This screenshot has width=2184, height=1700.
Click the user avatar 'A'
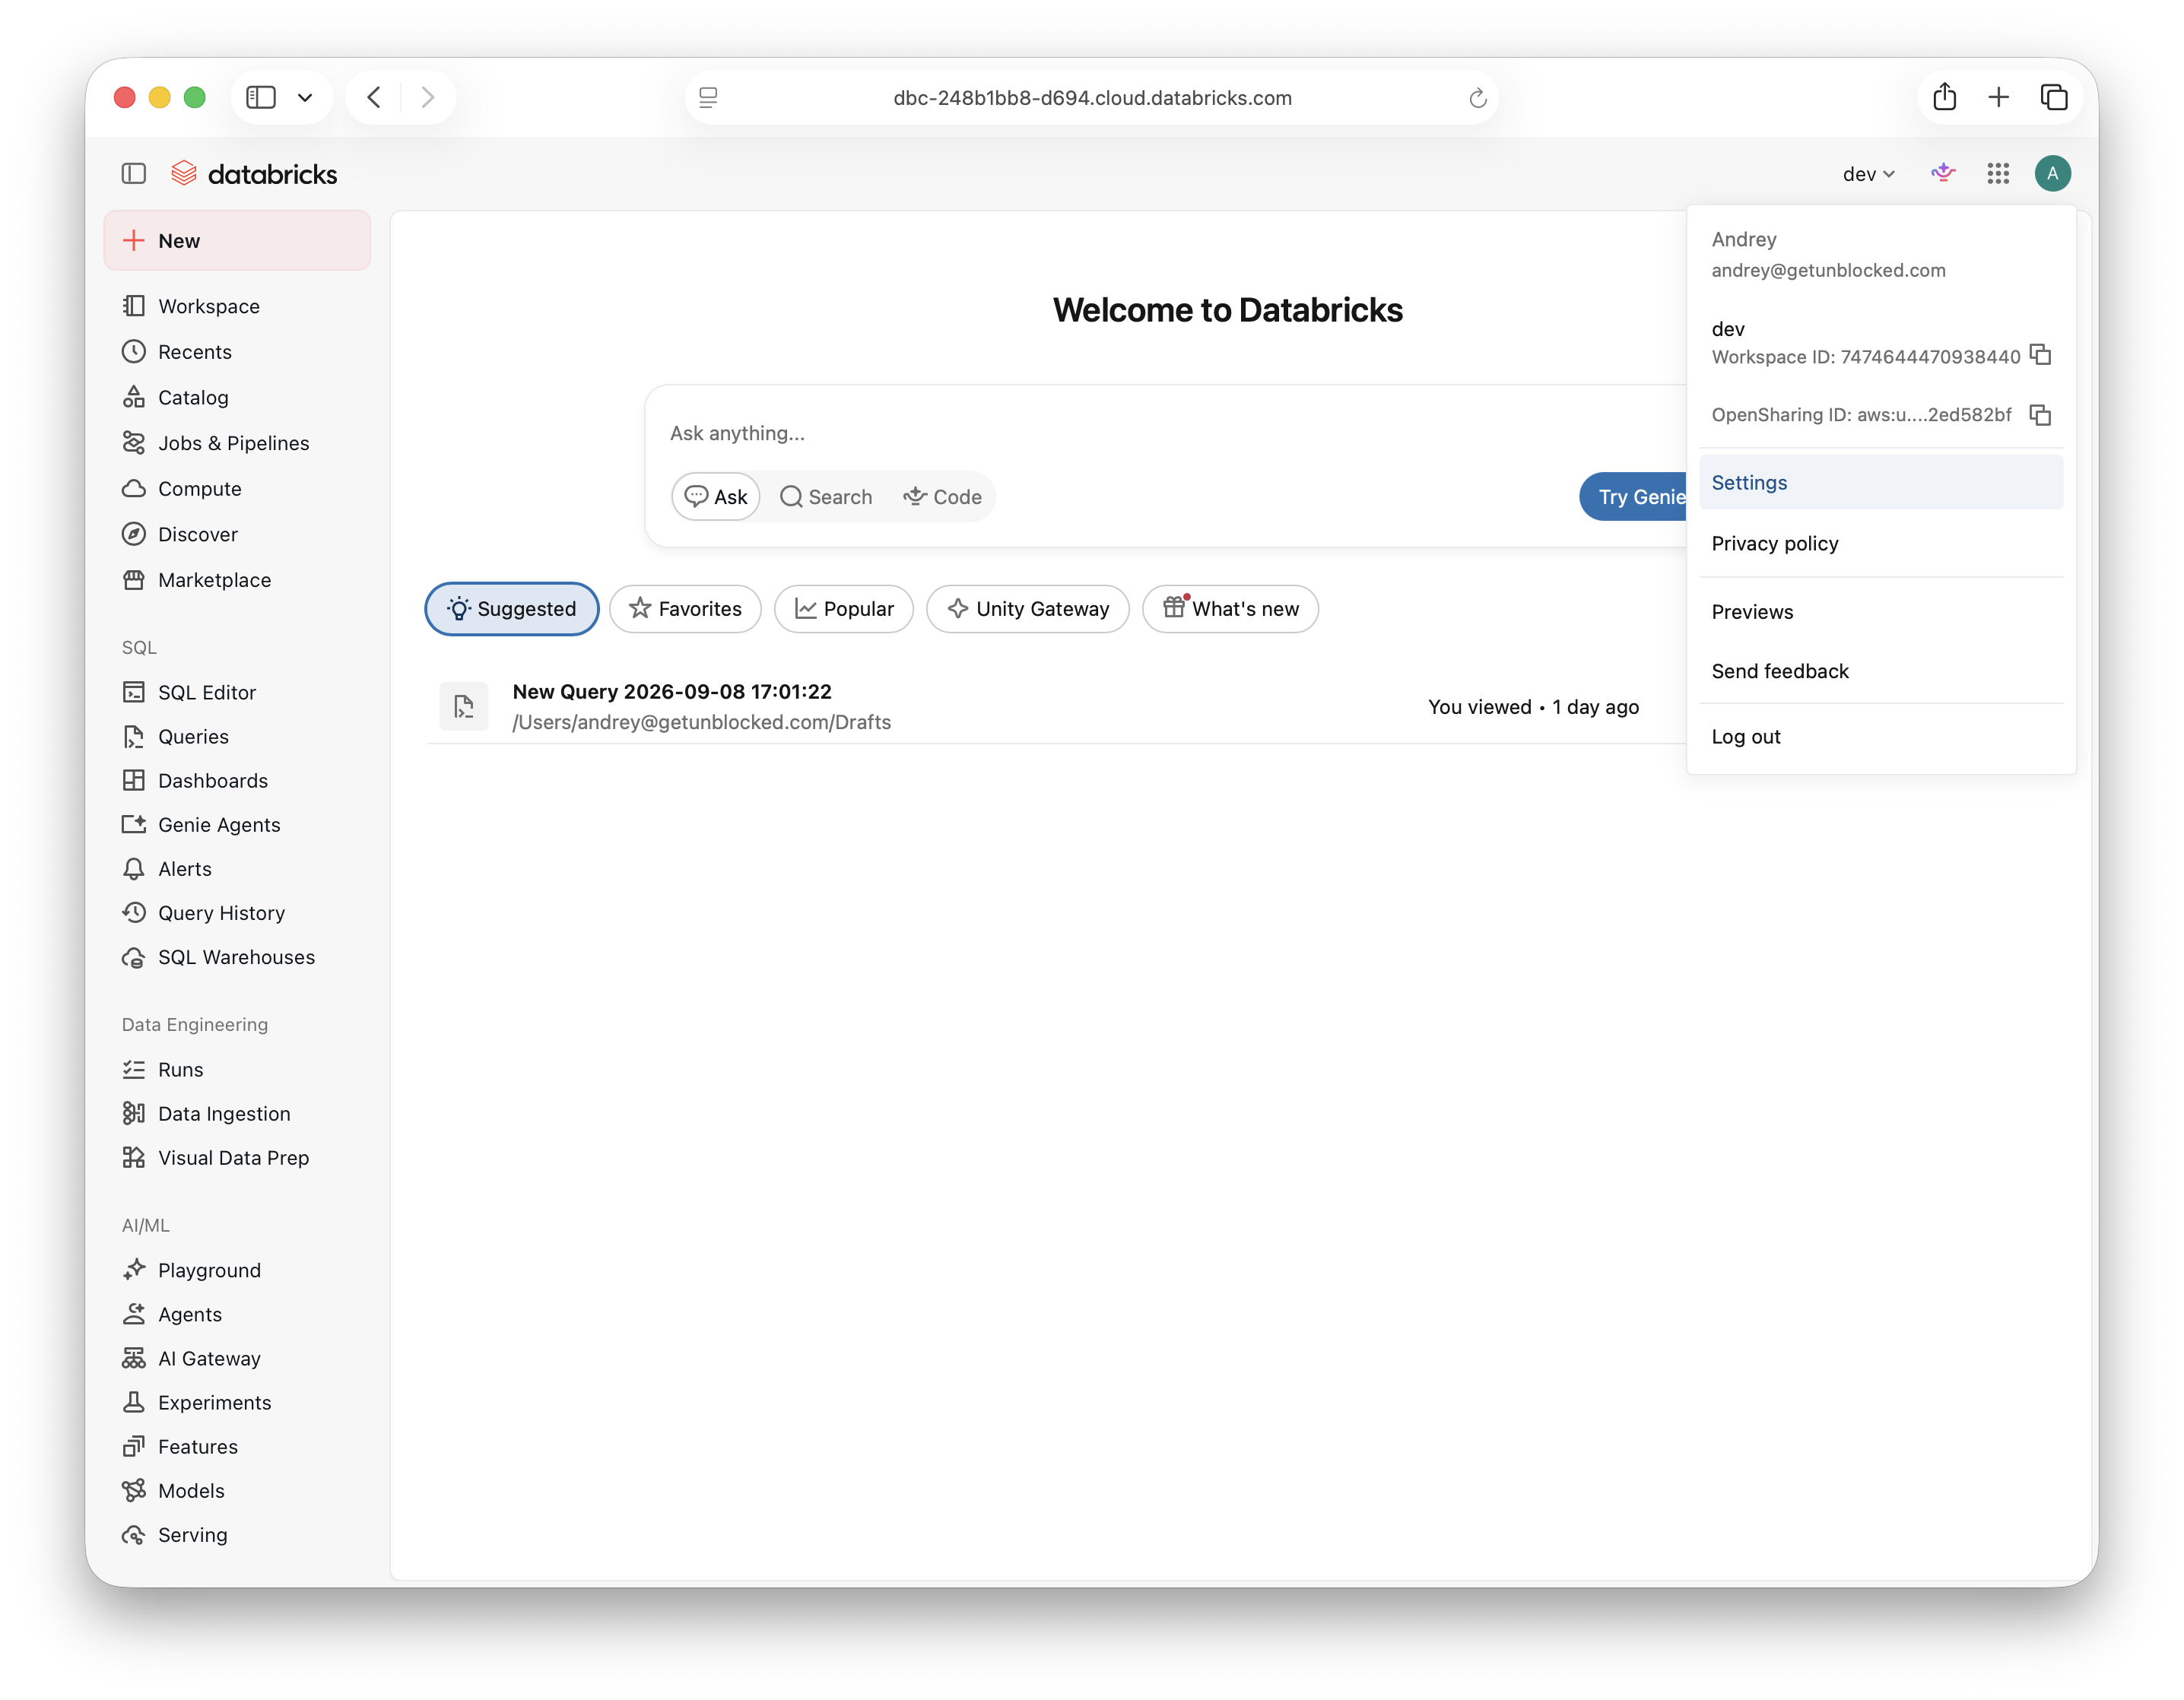click(x=2052, y=174)
